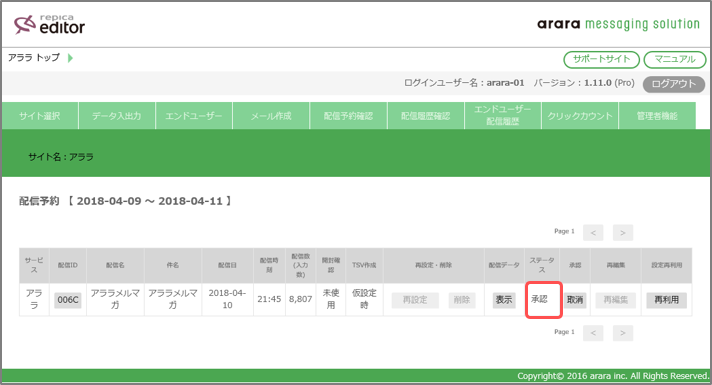
Task: Click the 未使用 open-check cell
Action: coord(331,299)
